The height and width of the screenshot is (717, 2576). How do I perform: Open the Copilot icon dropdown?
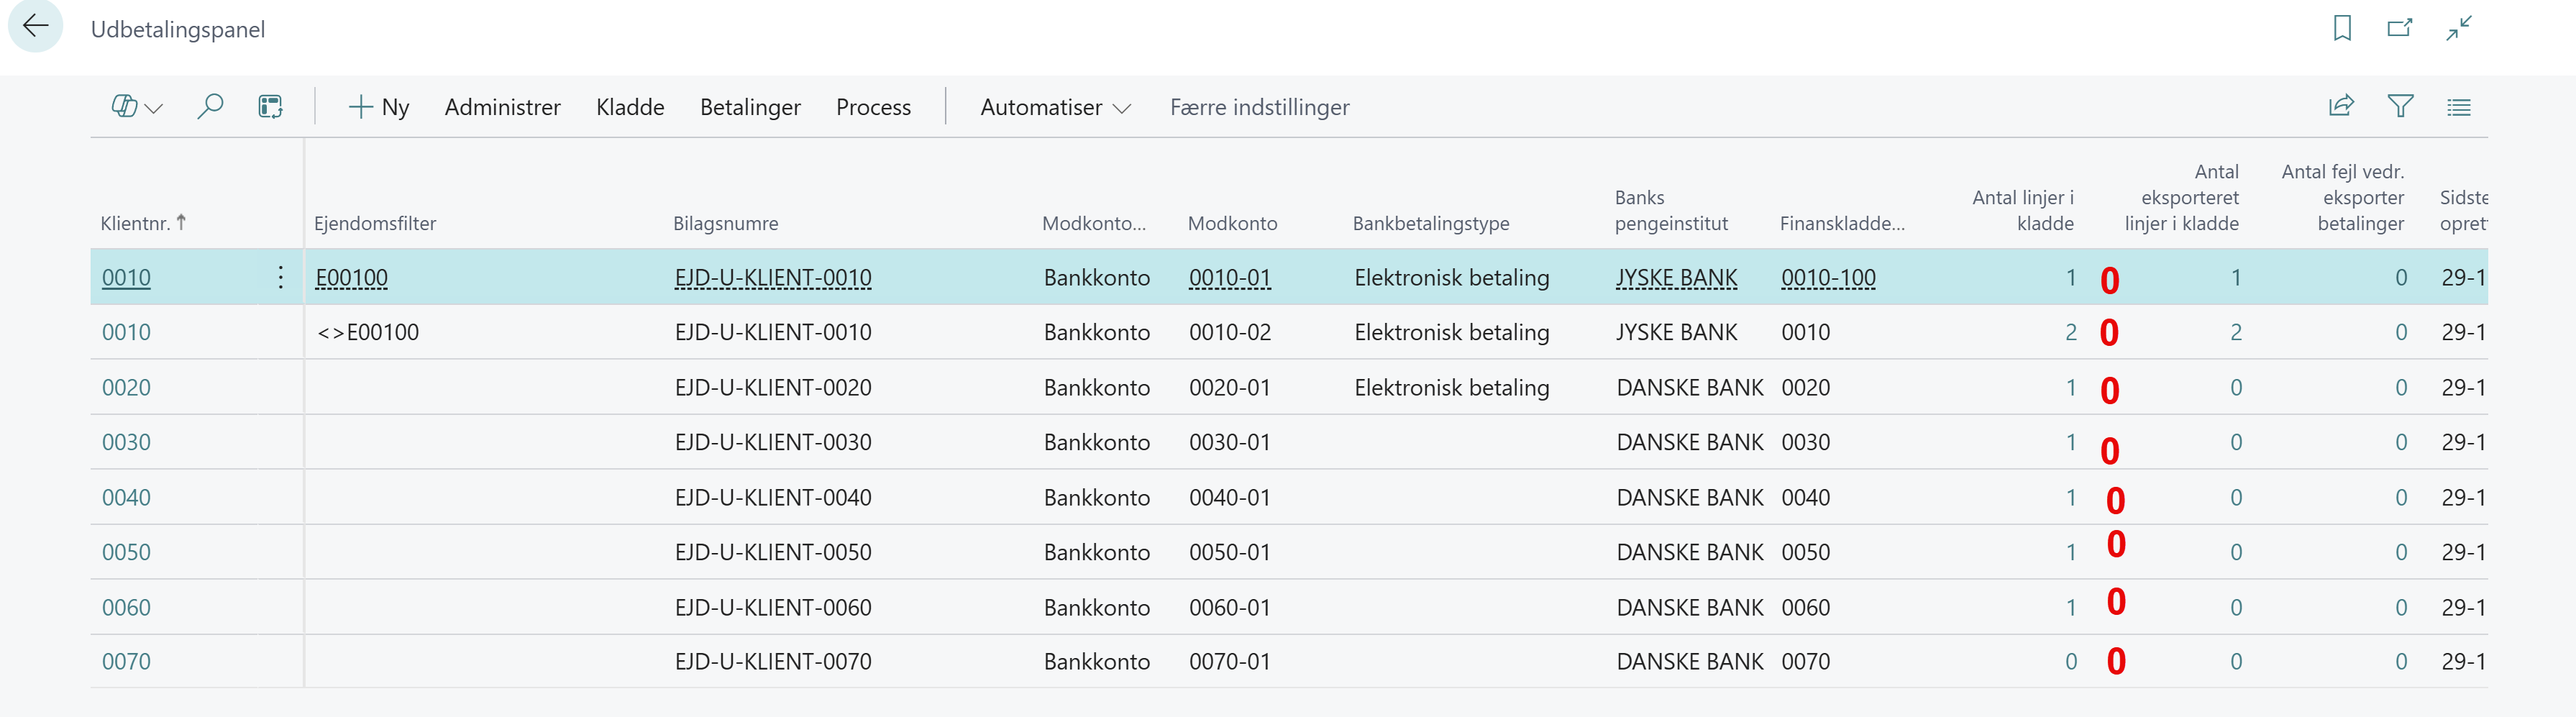(x=136, y=106)
